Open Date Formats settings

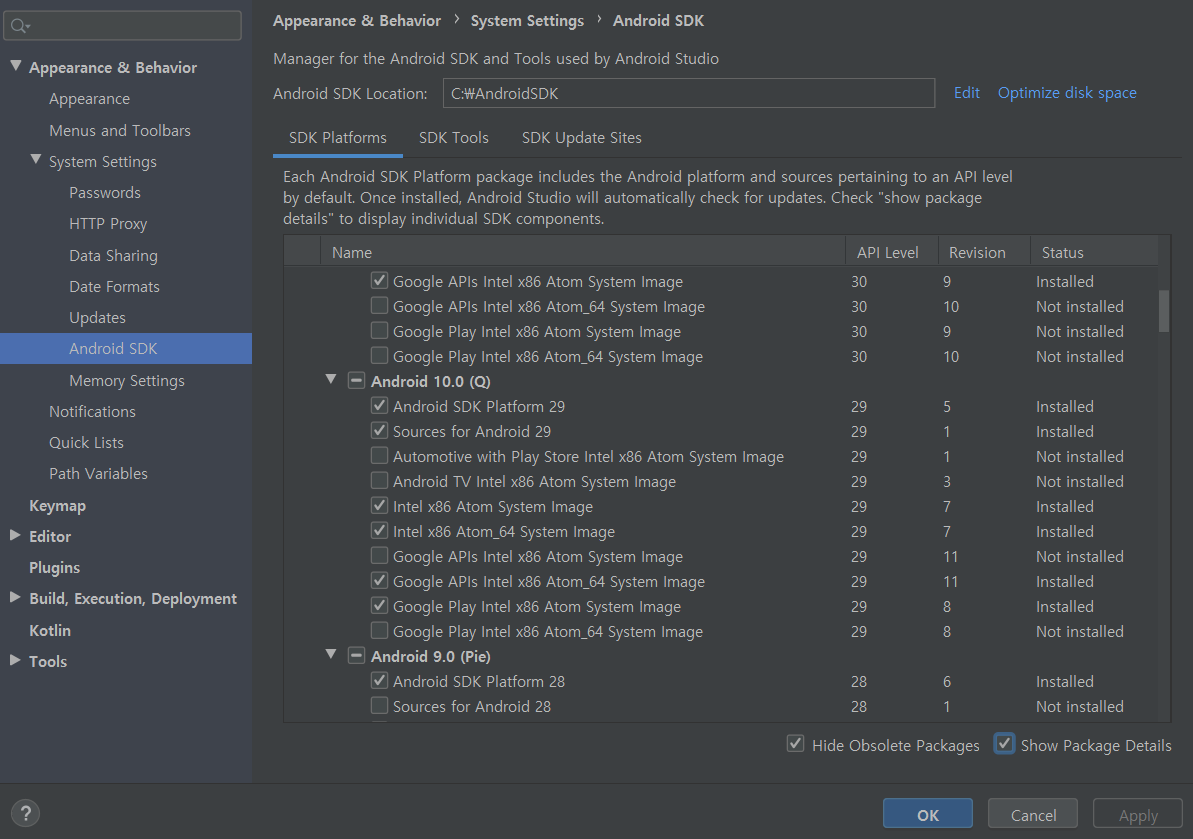click(x=114, y=287)
